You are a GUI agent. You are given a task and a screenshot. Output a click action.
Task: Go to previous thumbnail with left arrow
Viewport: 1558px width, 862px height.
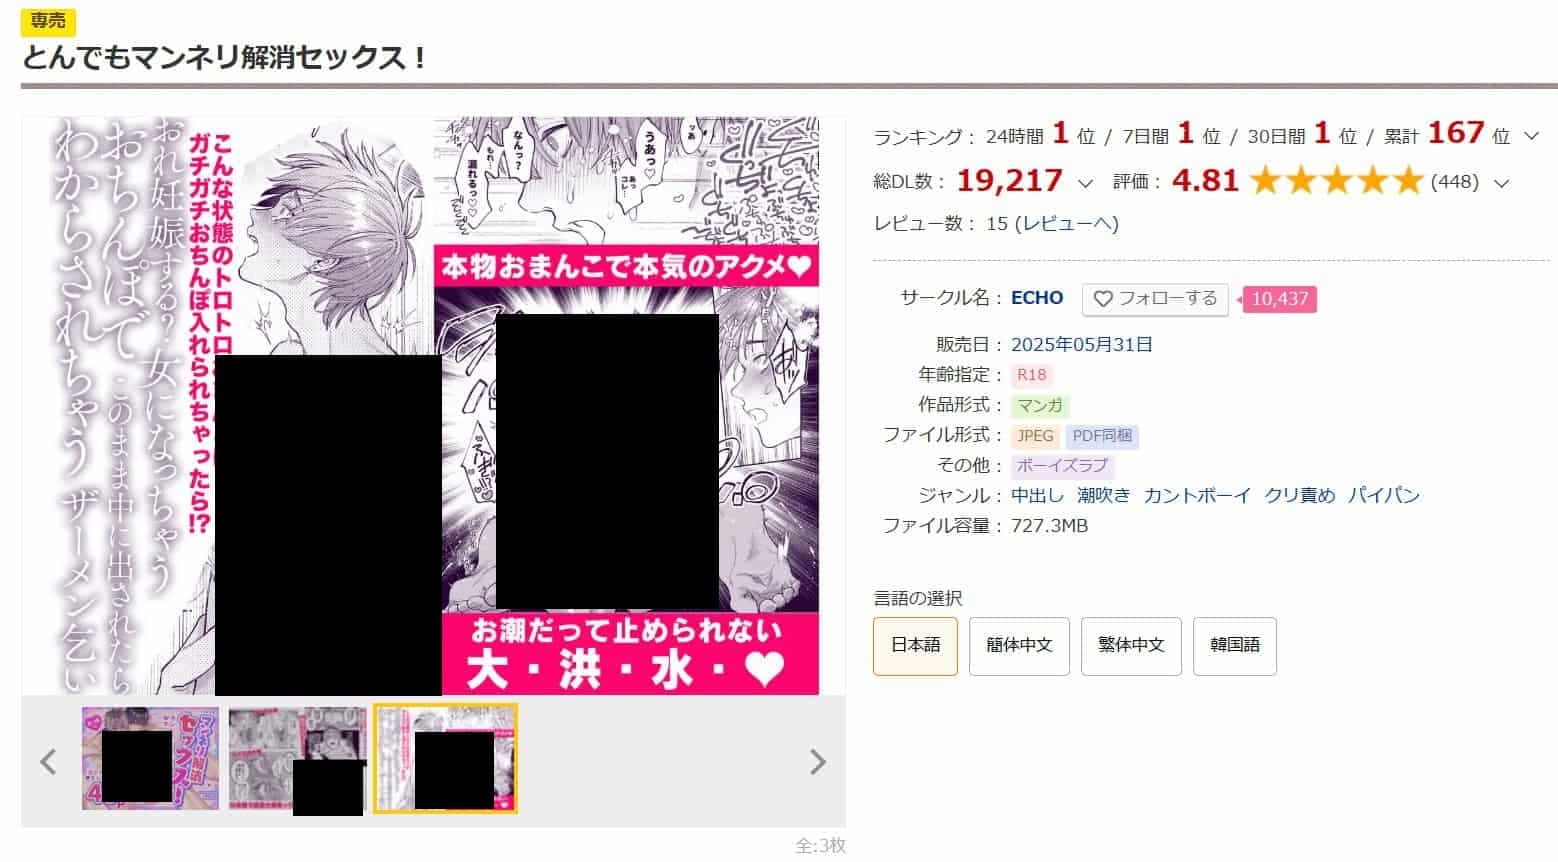click(48, 762)
